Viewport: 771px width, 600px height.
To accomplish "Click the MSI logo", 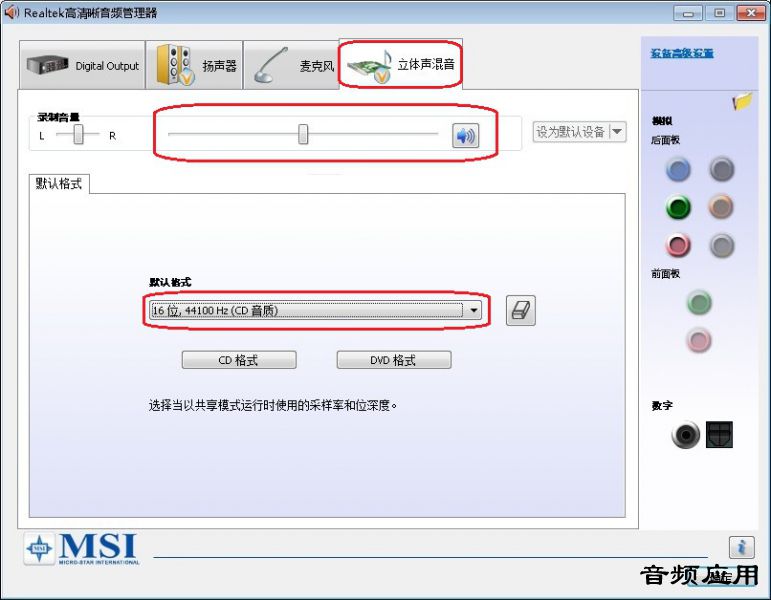I will point(83,548).
